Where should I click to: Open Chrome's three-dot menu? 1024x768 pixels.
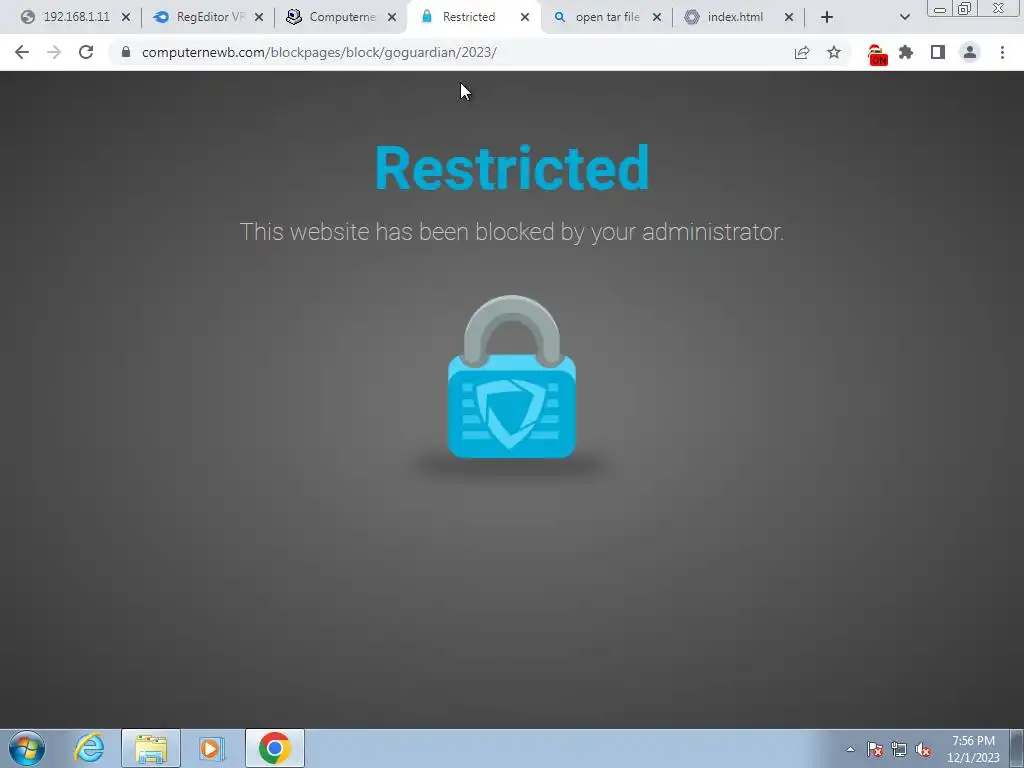pos(1002,52)
